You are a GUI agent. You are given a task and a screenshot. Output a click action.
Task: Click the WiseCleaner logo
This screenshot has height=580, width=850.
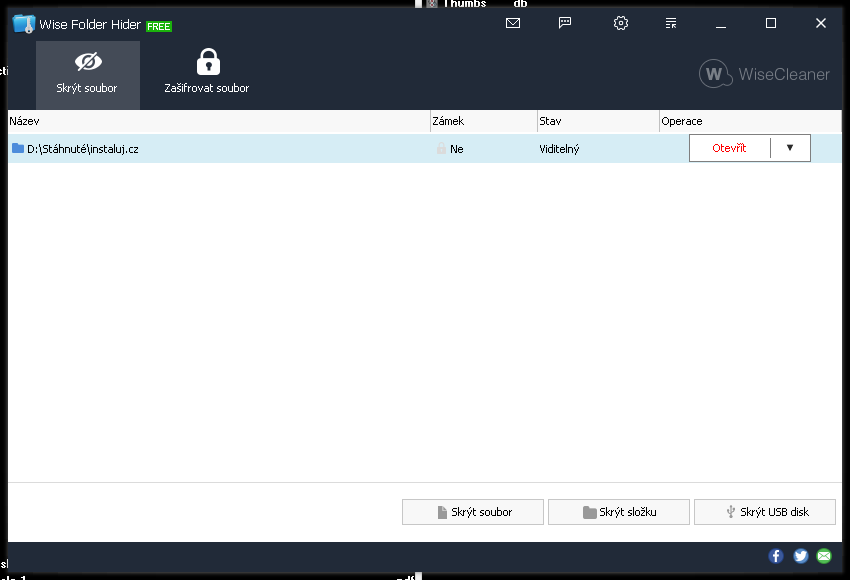[764, 74]
